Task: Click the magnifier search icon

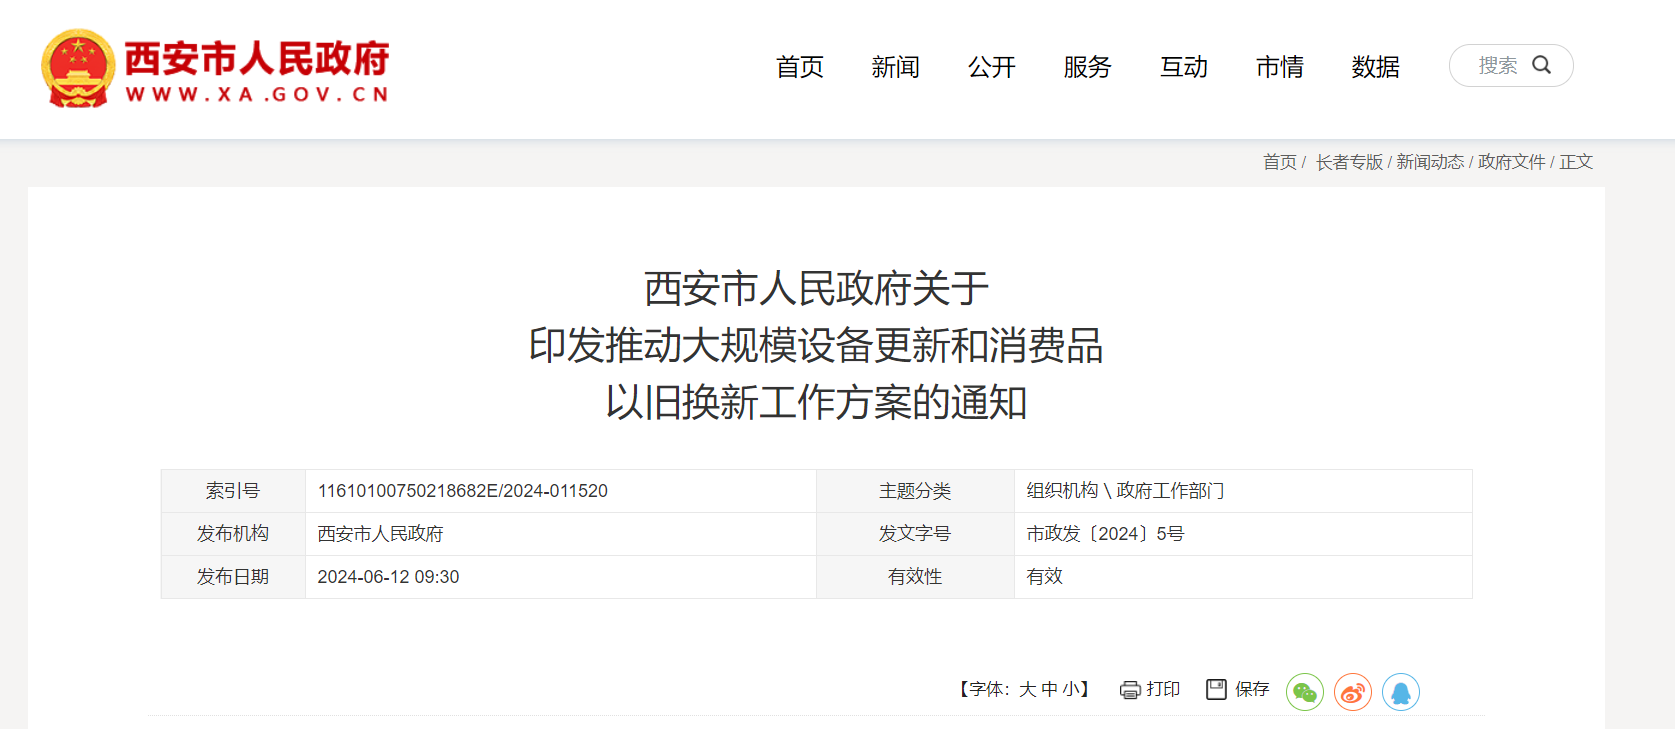Action: click(x=1542, y=65)
